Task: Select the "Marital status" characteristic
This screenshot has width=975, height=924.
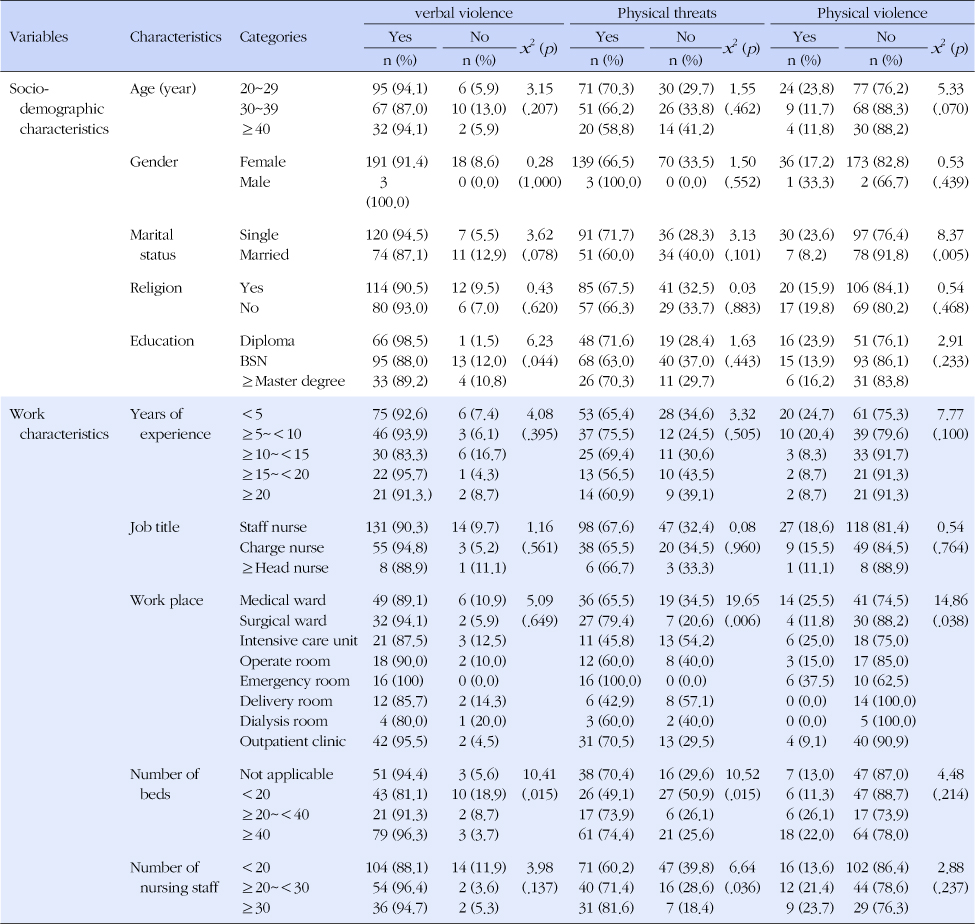Action: click(153, 245)
